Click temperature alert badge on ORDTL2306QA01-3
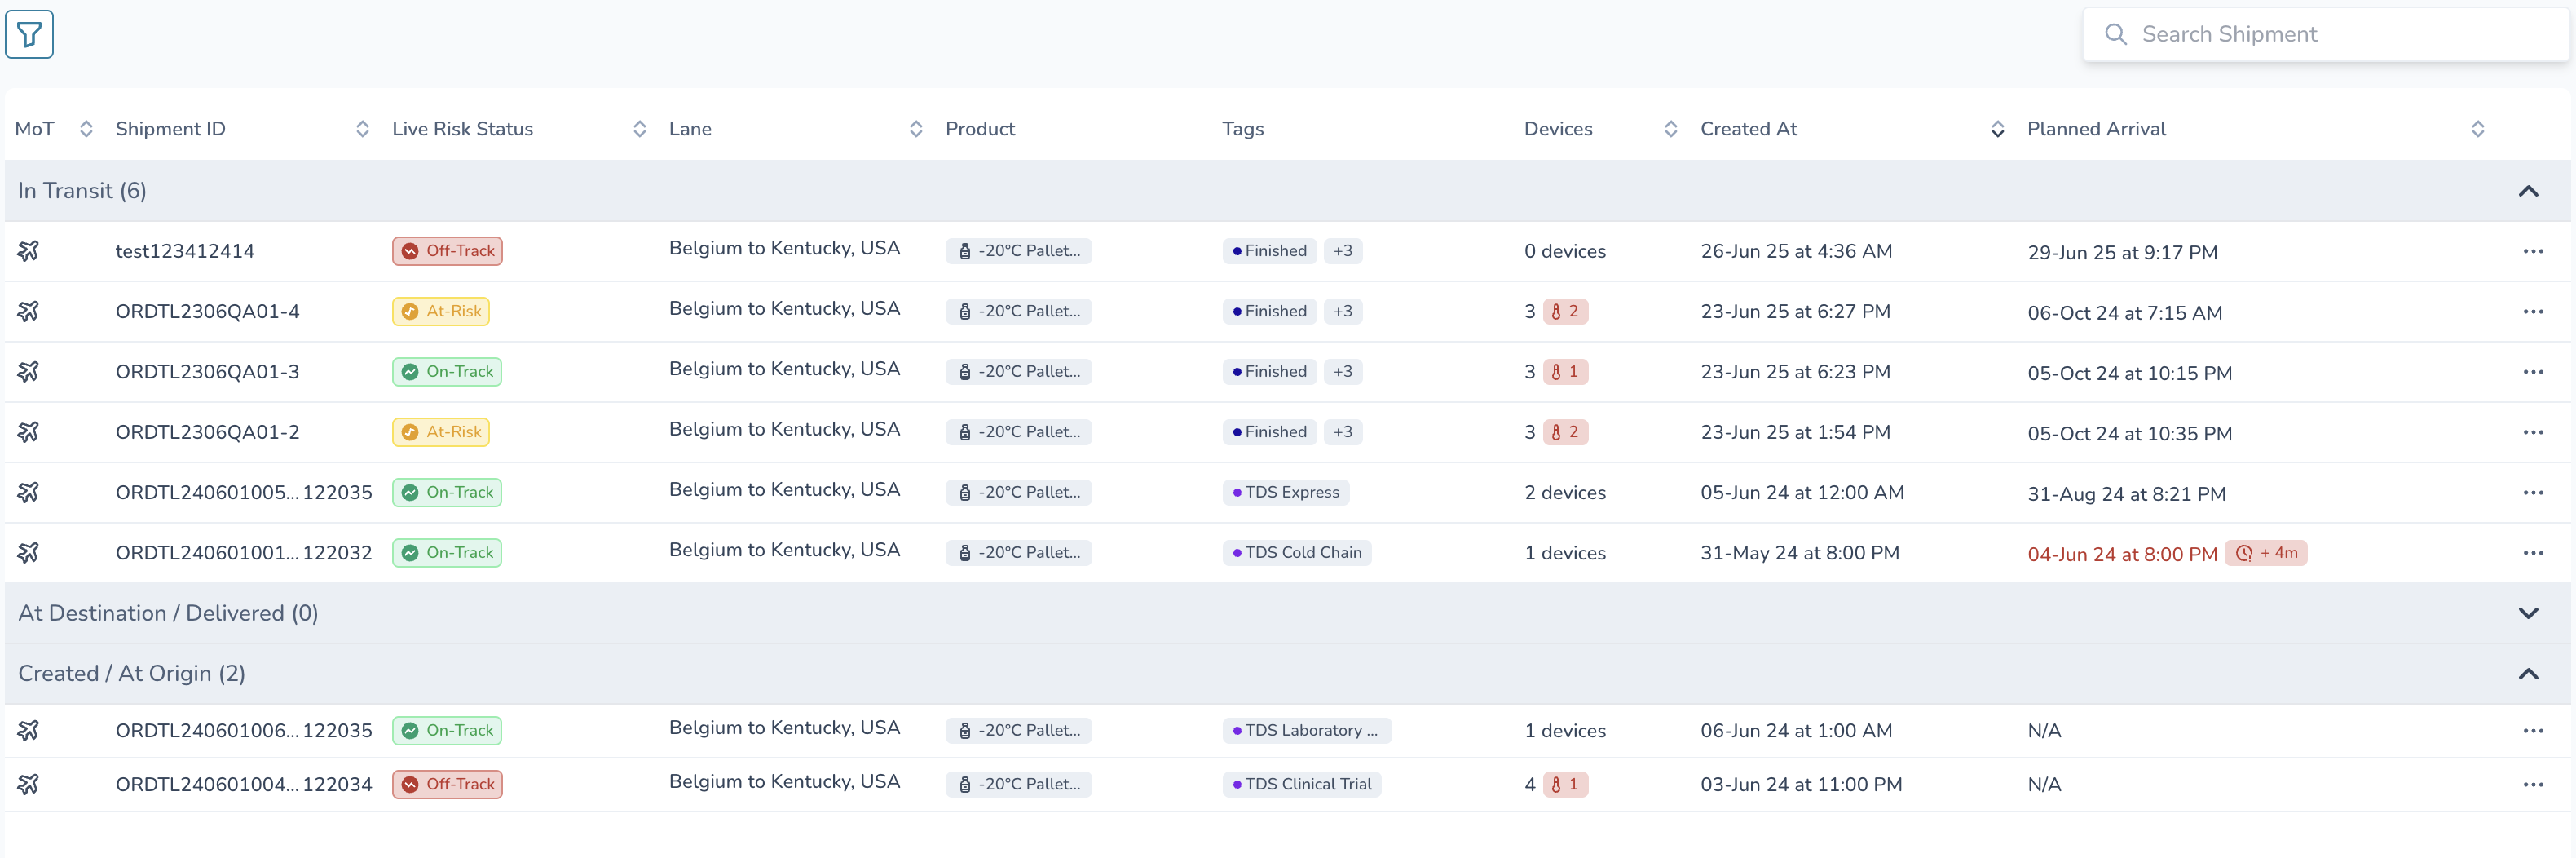 [x=1565, y=372]
